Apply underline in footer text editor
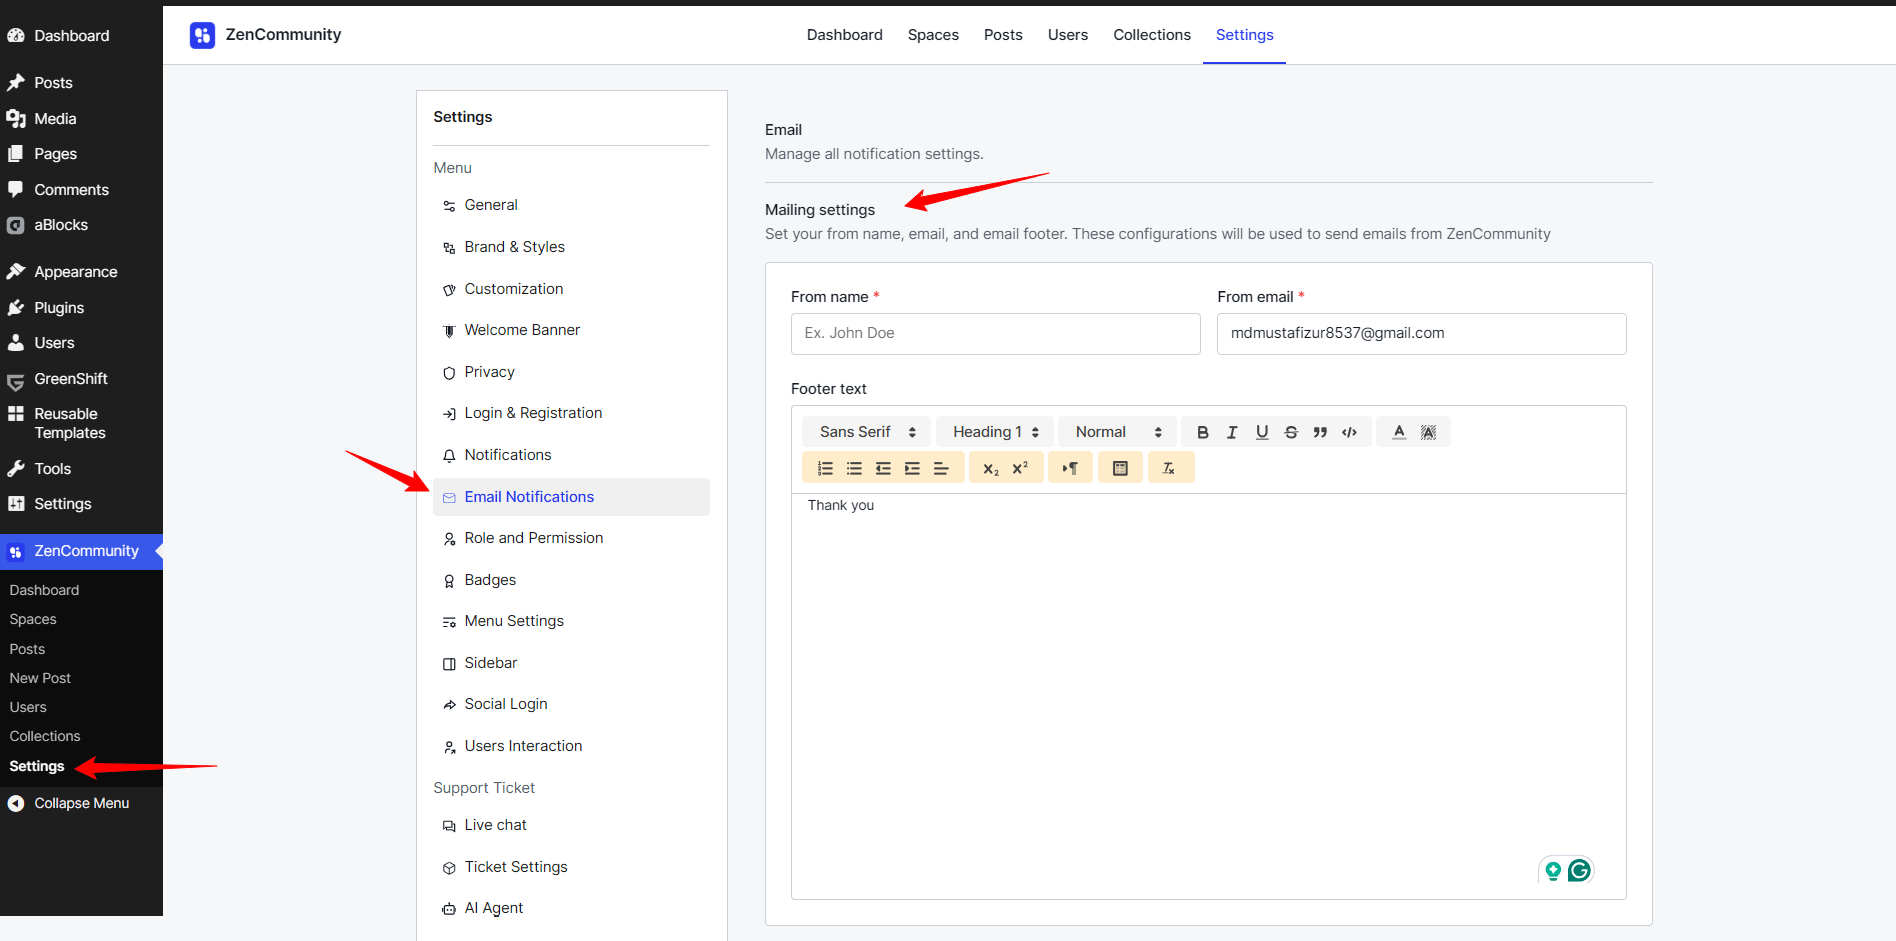Screen dimensions: 1896x941 pos(1262,432)
